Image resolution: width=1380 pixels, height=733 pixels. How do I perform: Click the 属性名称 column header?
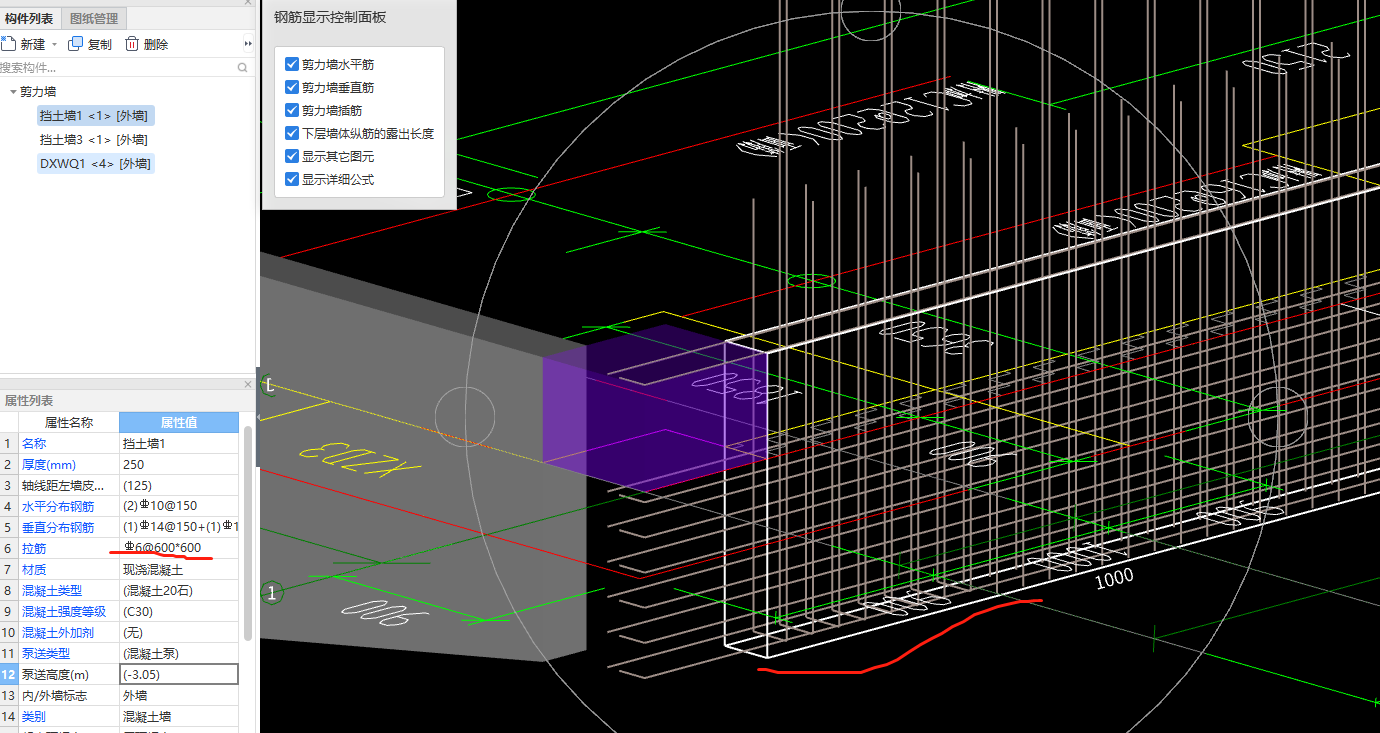tap(69, 422)
